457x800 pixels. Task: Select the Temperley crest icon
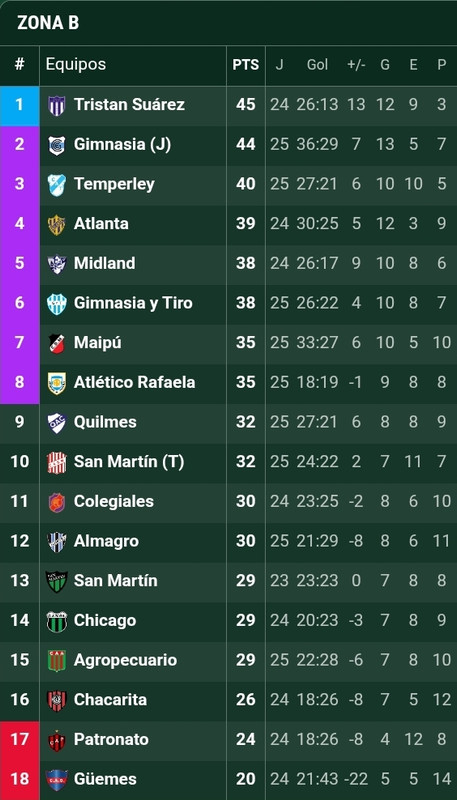pos(57,185)
